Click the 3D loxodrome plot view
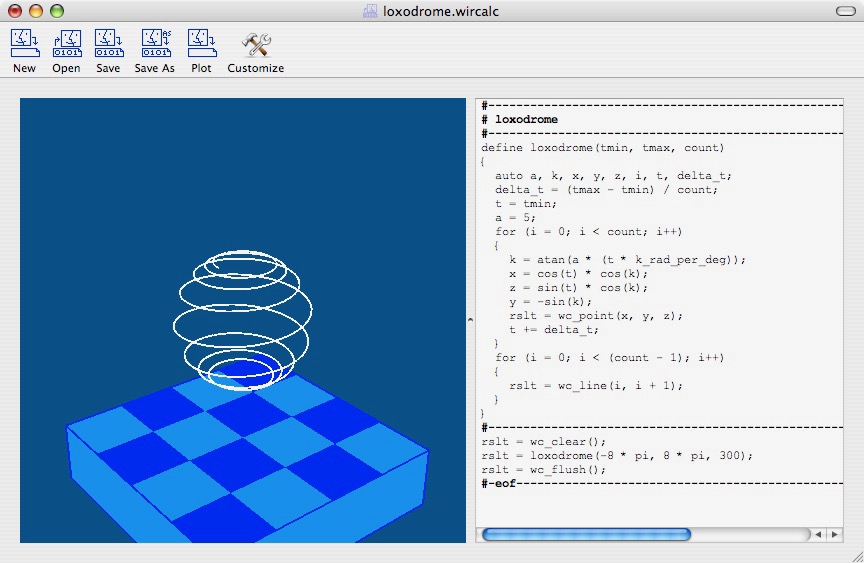 click(242, 320)
